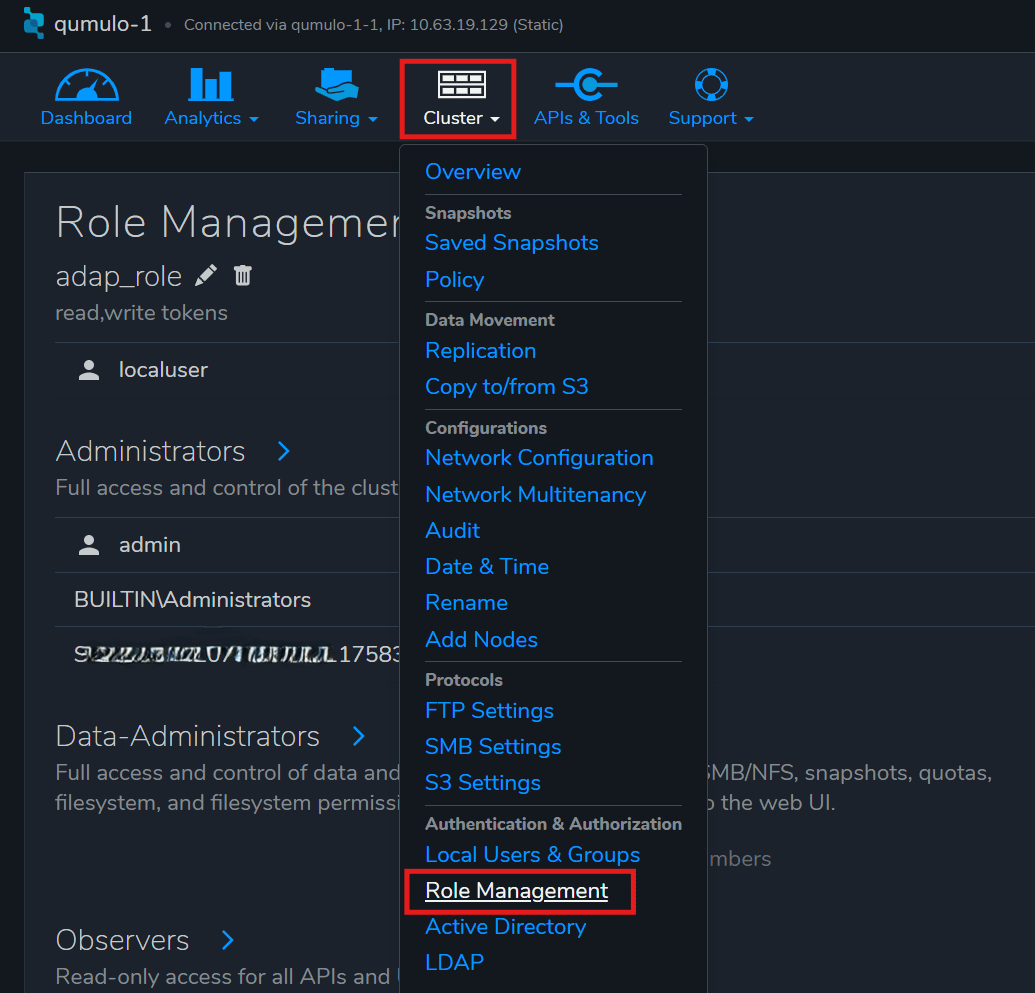Open Network Multitenancy menu entry
Screen dimensions: 1035x993
(535, 495)
